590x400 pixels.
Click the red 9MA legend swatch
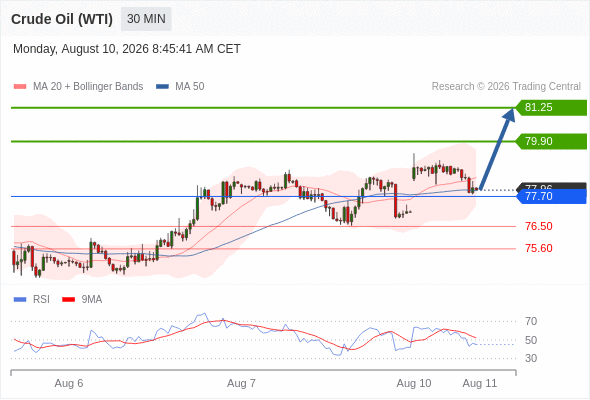pyautogui.click(x=68, y=300)
